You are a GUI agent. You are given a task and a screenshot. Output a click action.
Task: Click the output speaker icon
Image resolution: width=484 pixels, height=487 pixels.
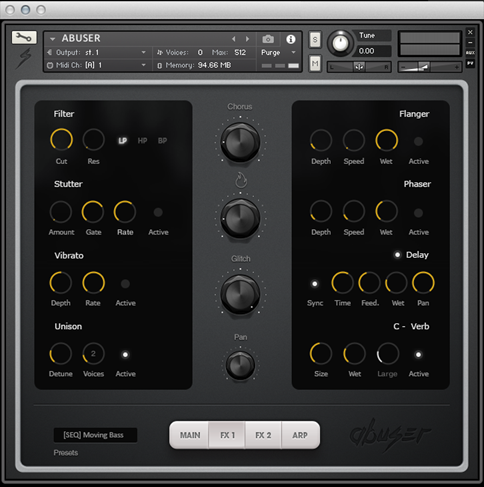click(x=50, y=52)
